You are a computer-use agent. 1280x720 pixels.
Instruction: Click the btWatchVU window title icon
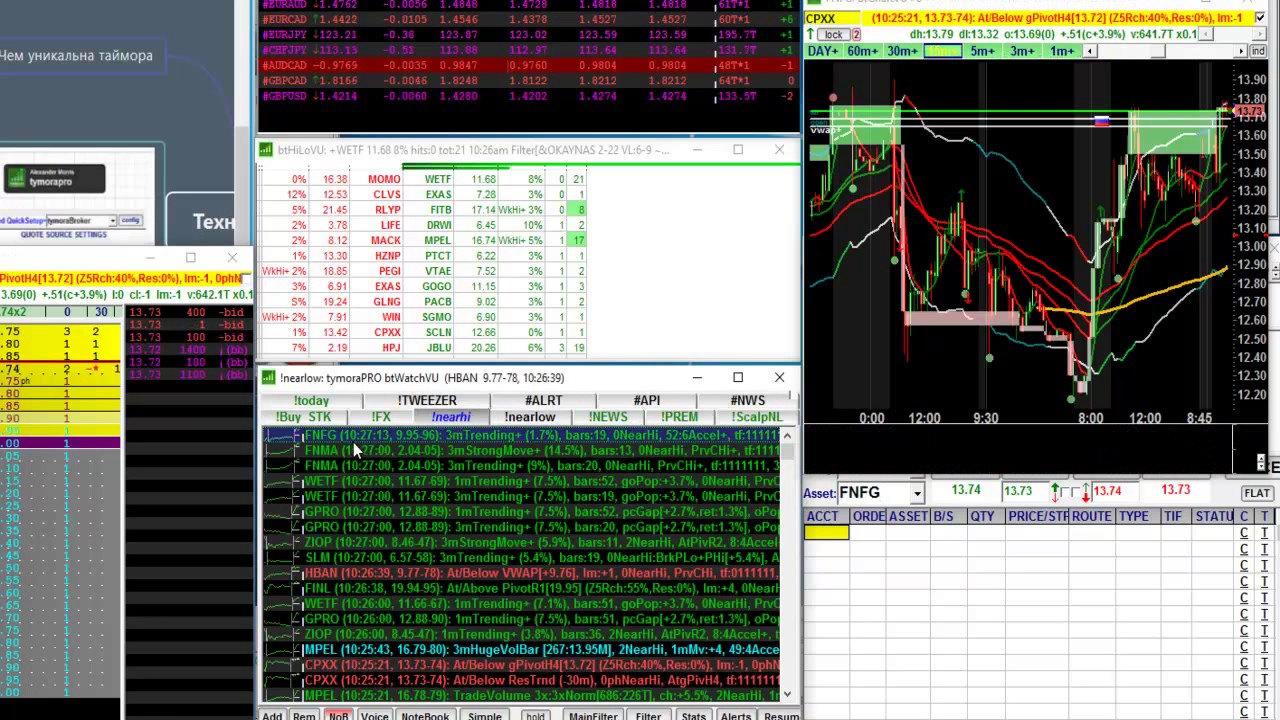tap(268, 378)
